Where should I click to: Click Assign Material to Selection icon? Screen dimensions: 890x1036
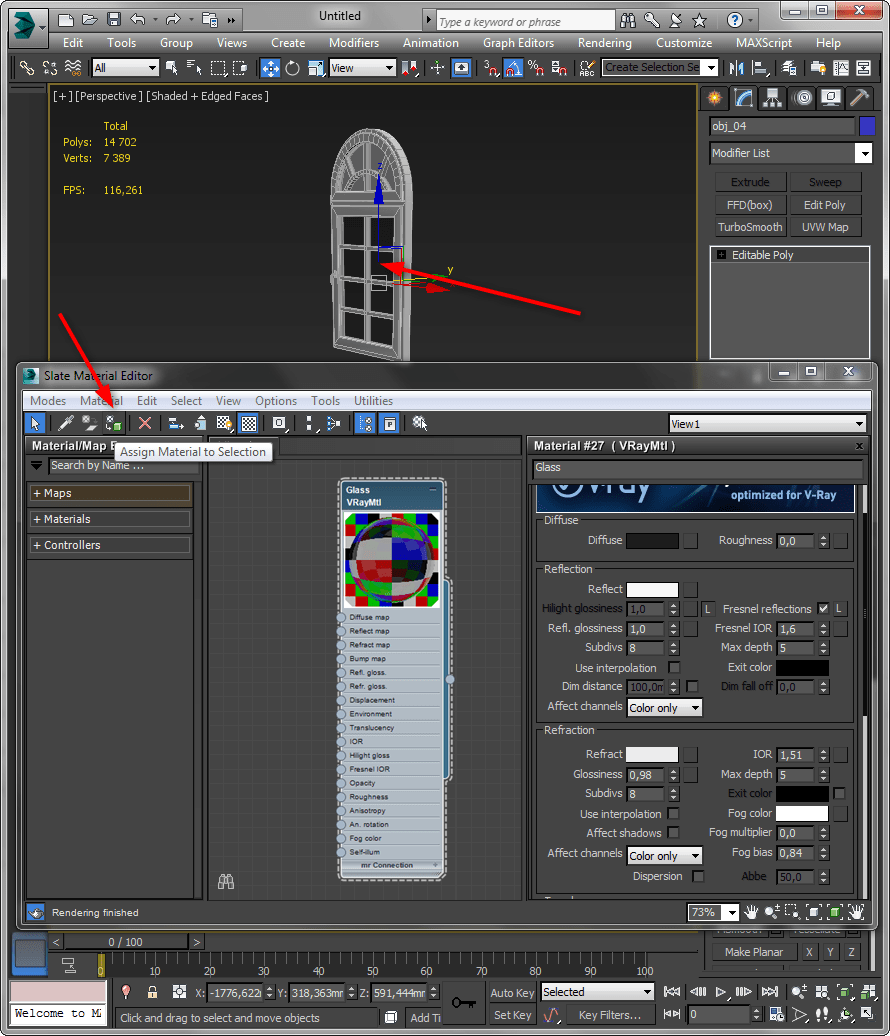point(113,424)
